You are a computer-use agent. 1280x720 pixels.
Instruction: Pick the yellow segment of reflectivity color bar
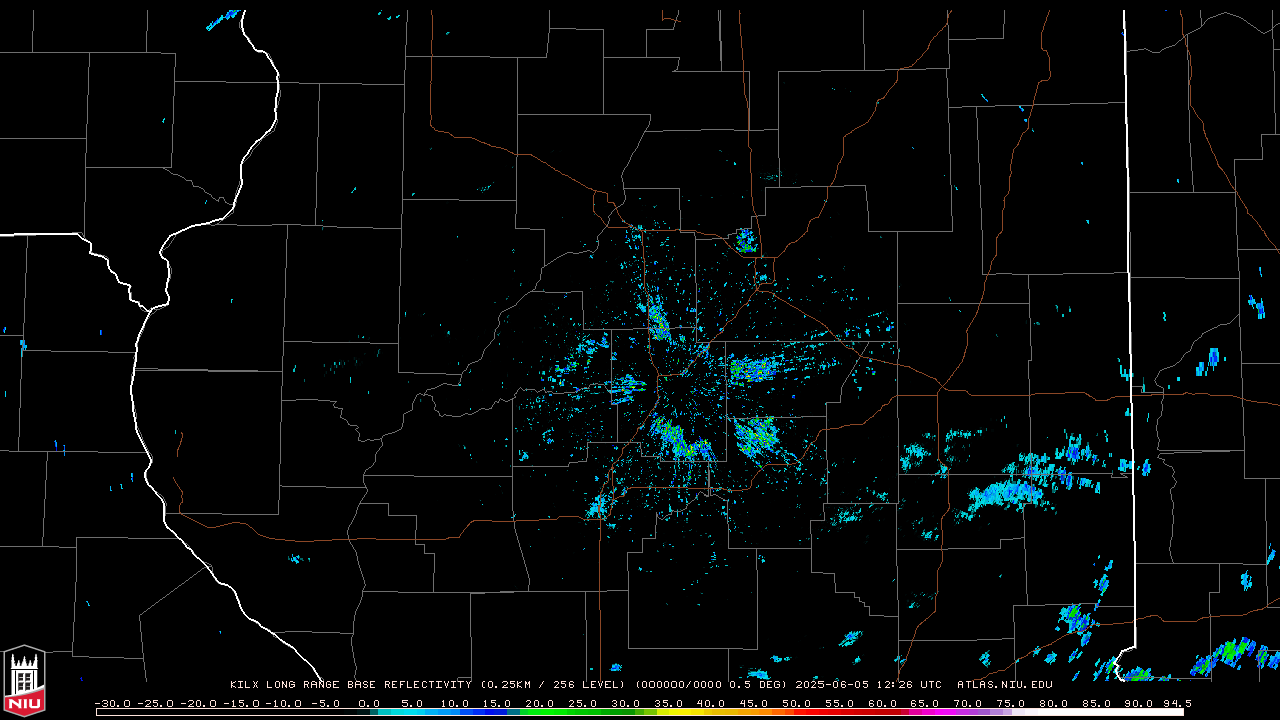682,712
